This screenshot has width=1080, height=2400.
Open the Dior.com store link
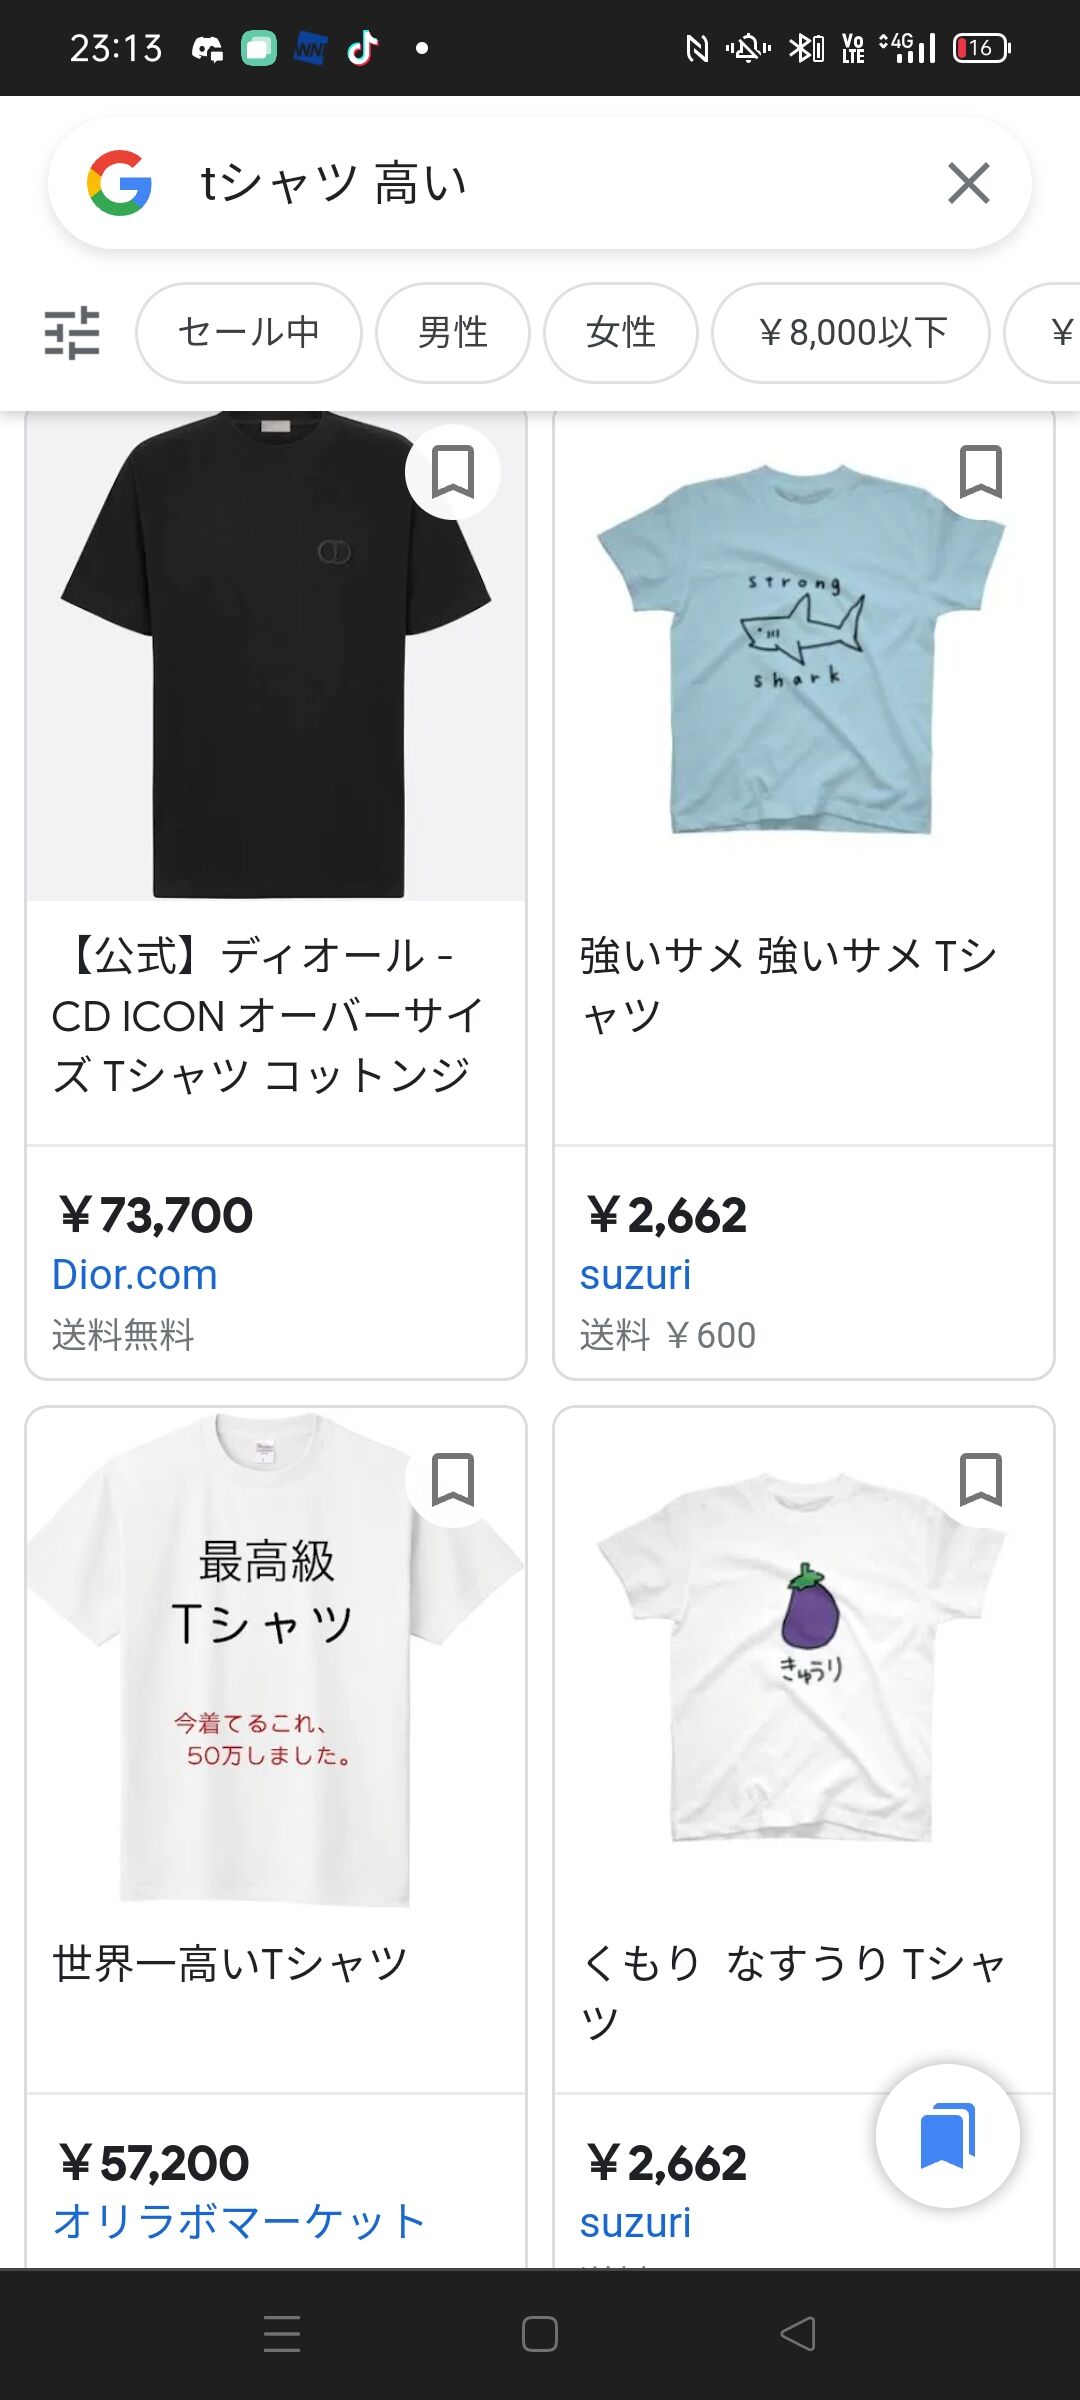[x=134, y=1275]
